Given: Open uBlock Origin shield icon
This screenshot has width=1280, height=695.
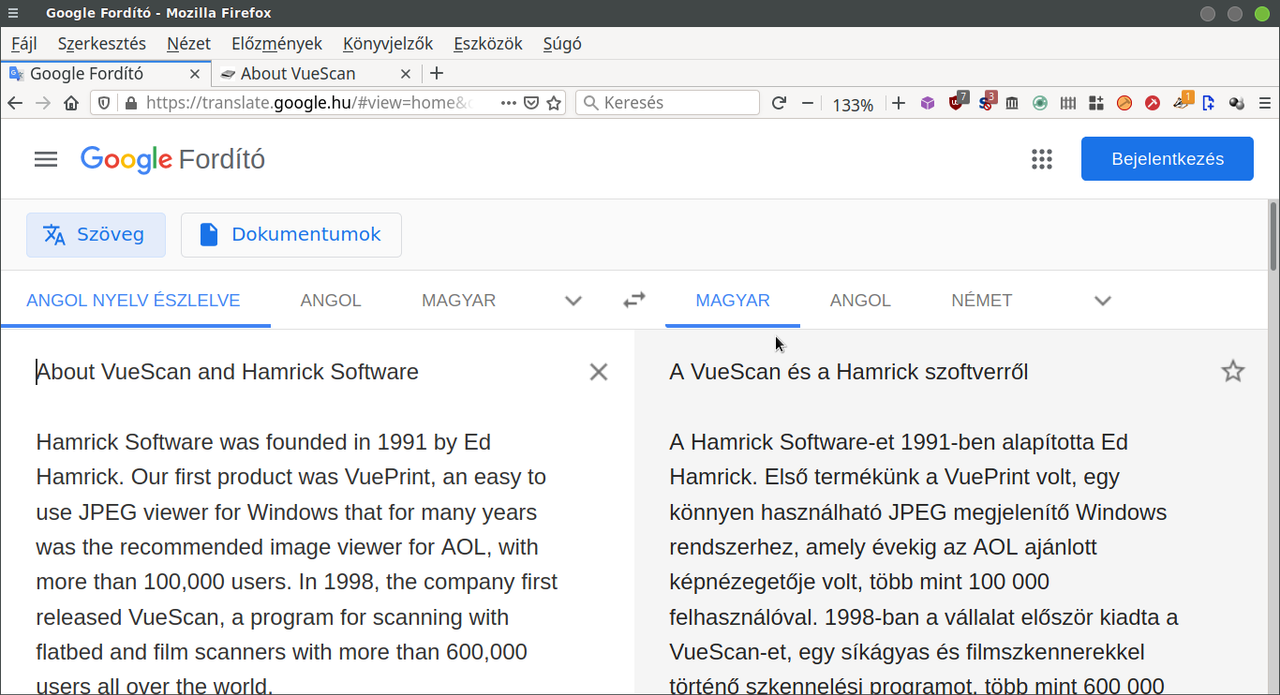Looking at the screenshot, I should [x=957, y=102].
